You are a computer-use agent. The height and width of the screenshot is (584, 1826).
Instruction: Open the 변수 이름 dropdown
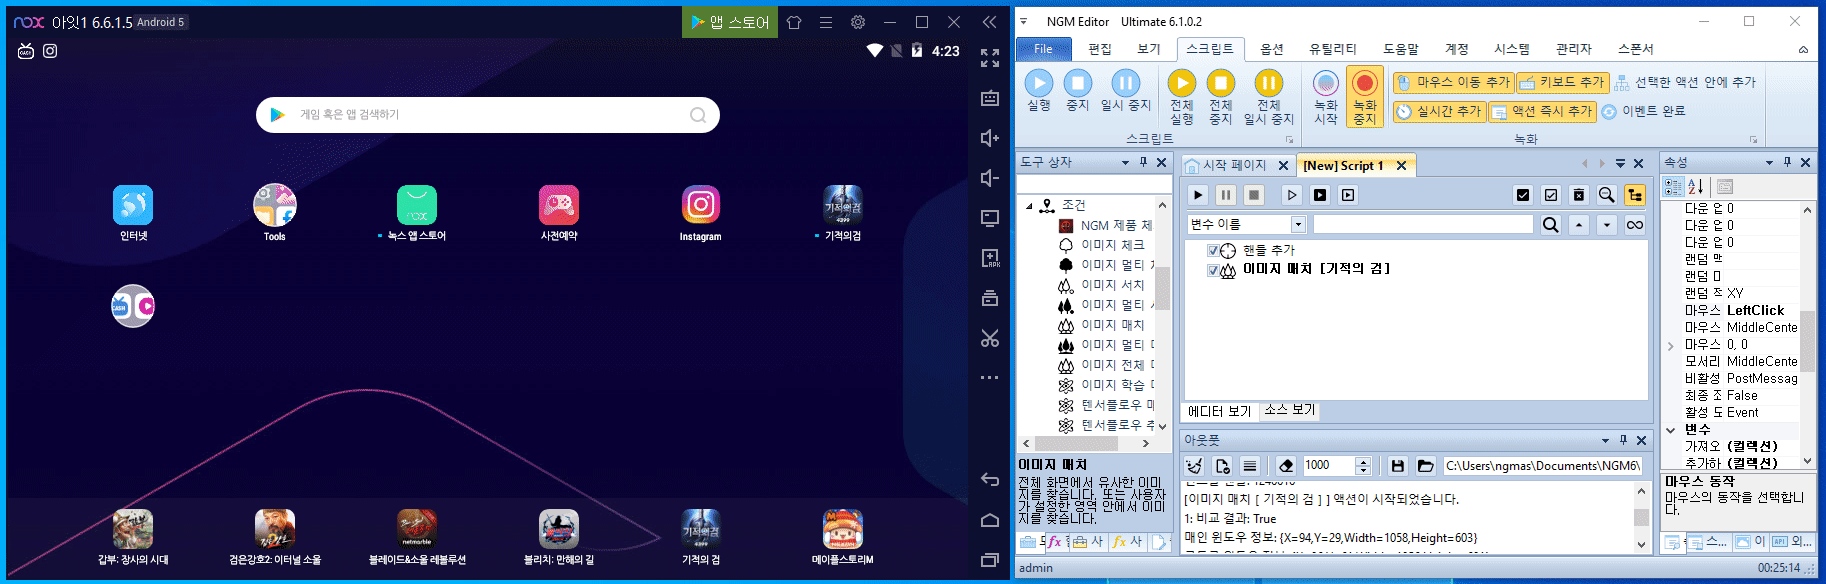click(1298, 225)
